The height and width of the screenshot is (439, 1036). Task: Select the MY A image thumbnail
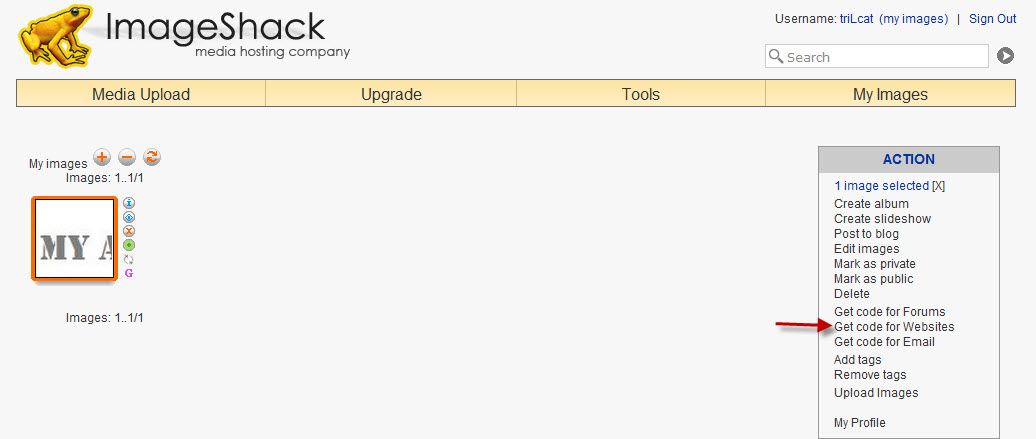(74, 239)
